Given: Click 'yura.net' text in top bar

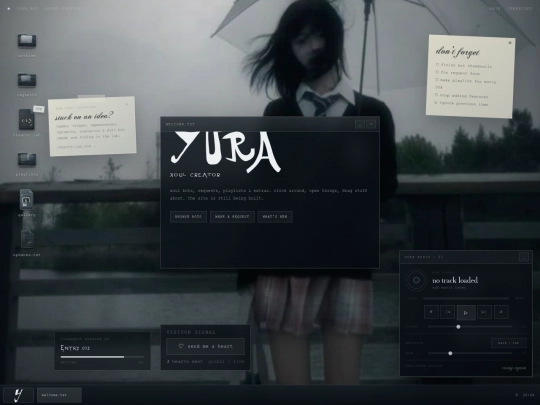Looking at the screenshot, I should 27,8.
